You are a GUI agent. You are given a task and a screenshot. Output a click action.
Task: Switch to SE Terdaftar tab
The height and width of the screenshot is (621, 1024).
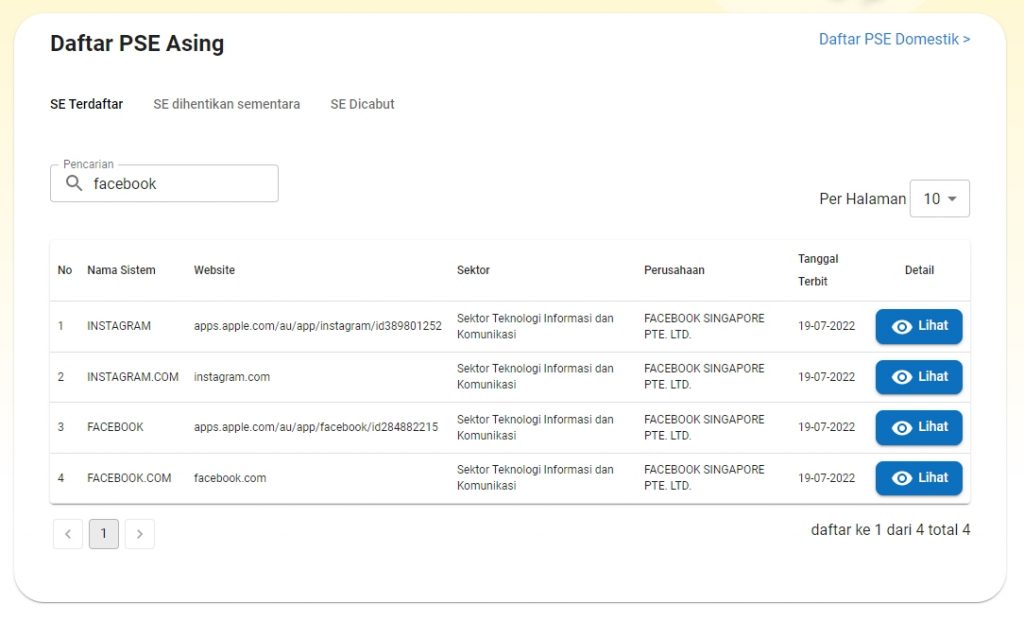[x=87, y=104]
